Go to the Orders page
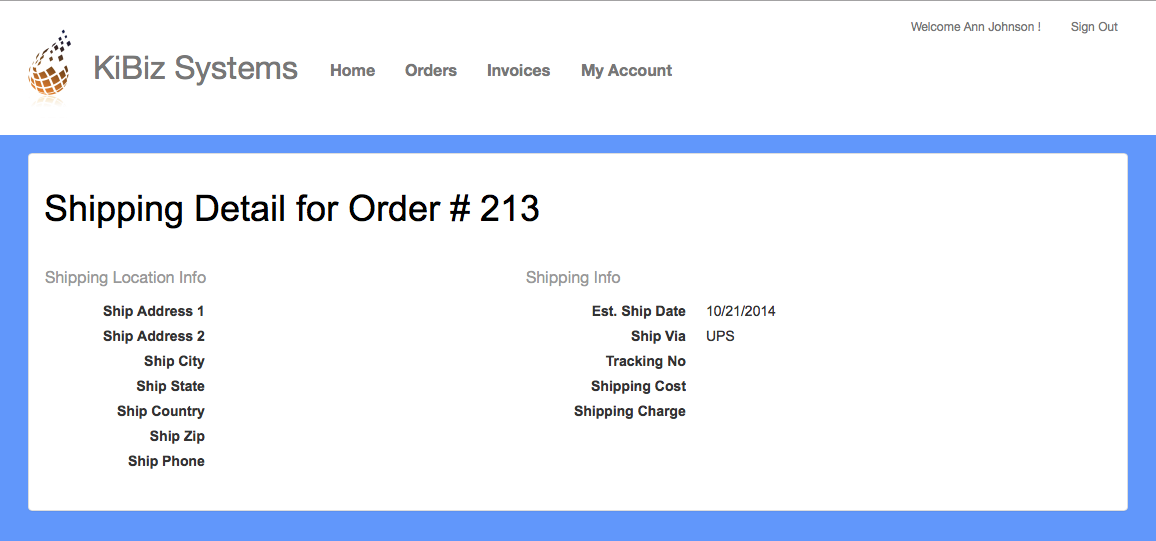 pos(431,71)
